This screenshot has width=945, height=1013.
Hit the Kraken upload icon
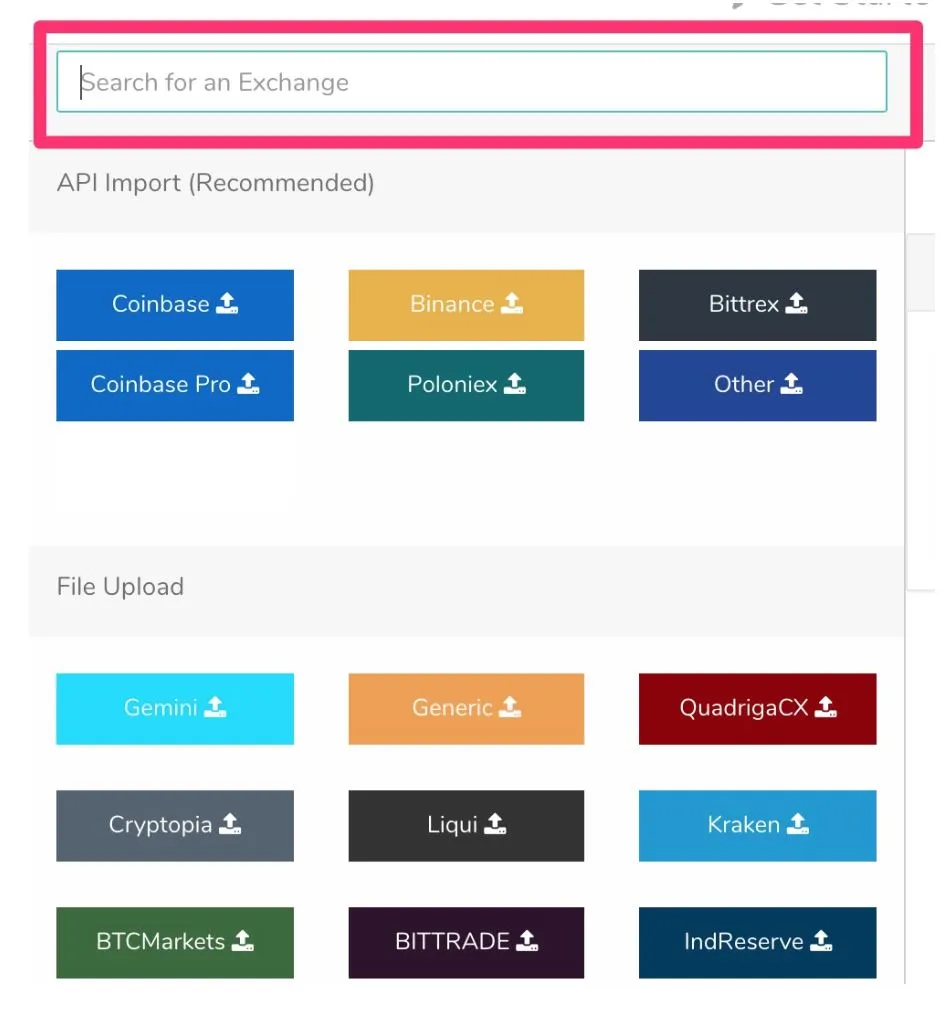(797, 825)
